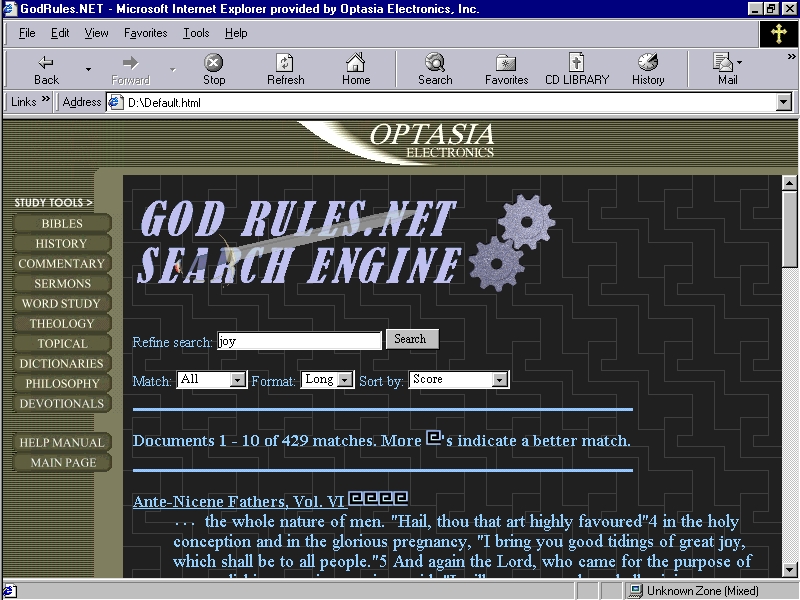
Task: Open the address bar dropdown arrow
Action: (x=783, y=102)
